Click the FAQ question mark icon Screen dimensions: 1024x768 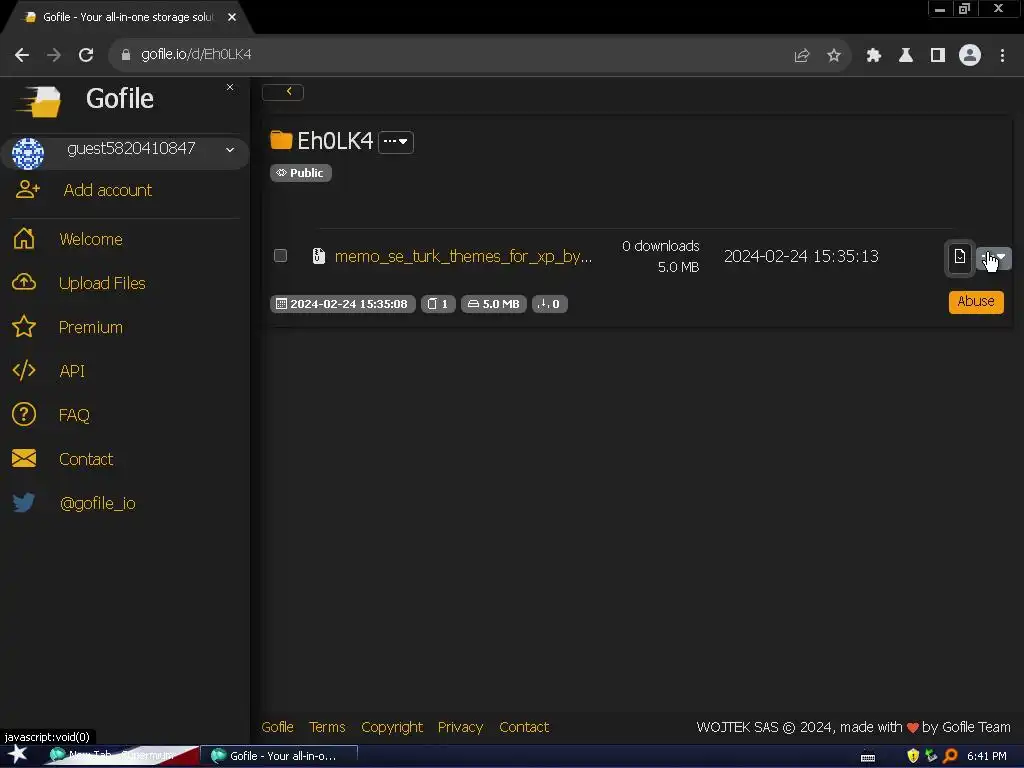tap(24, 414)
